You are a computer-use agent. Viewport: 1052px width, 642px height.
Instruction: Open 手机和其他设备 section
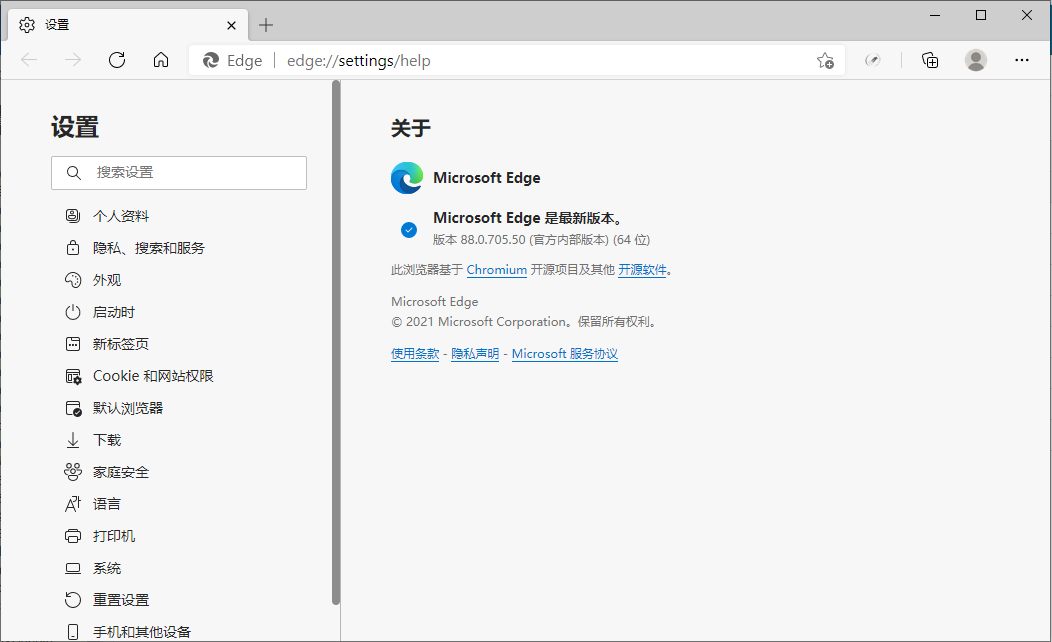pos(142,632)
